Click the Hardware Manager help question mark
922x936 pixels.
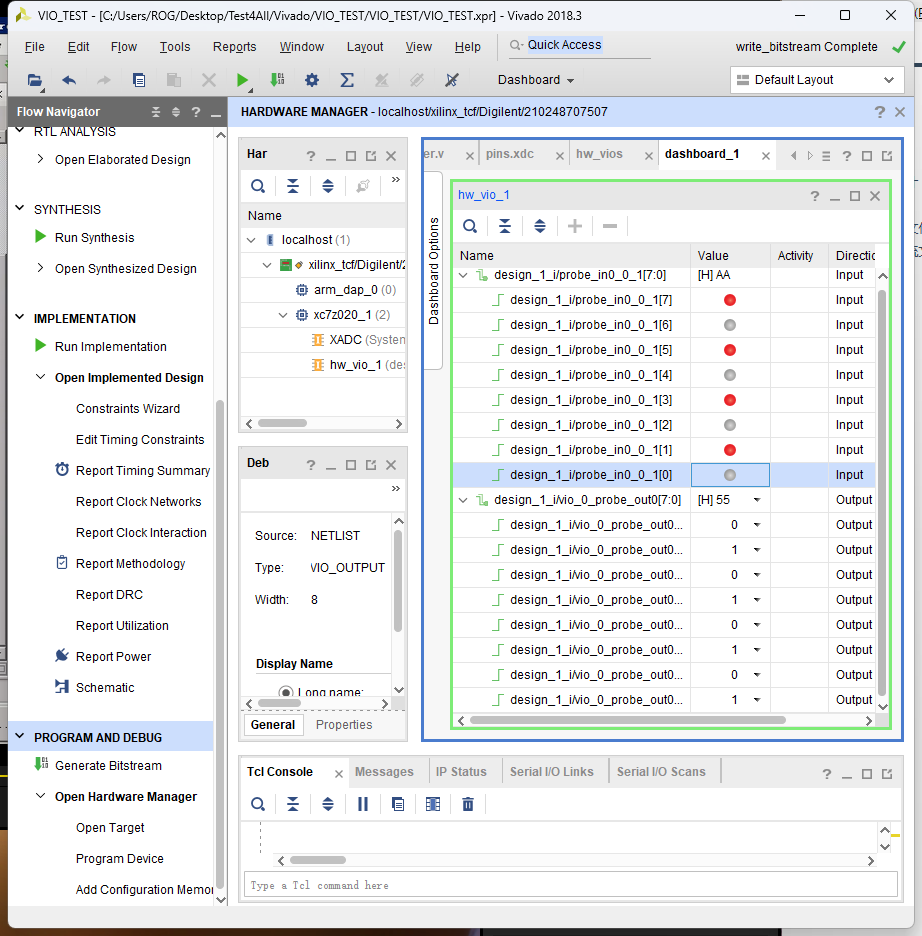tap(880, 112)
